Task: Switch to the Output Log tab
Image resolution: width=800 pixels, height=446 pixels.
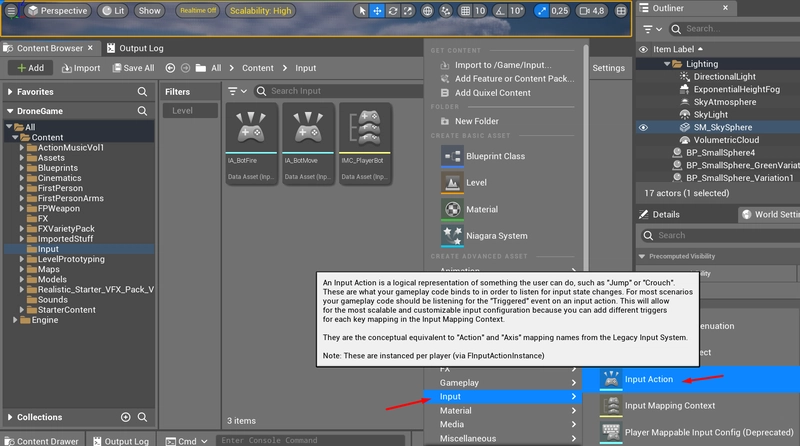Action: click(x=135, y=48)
